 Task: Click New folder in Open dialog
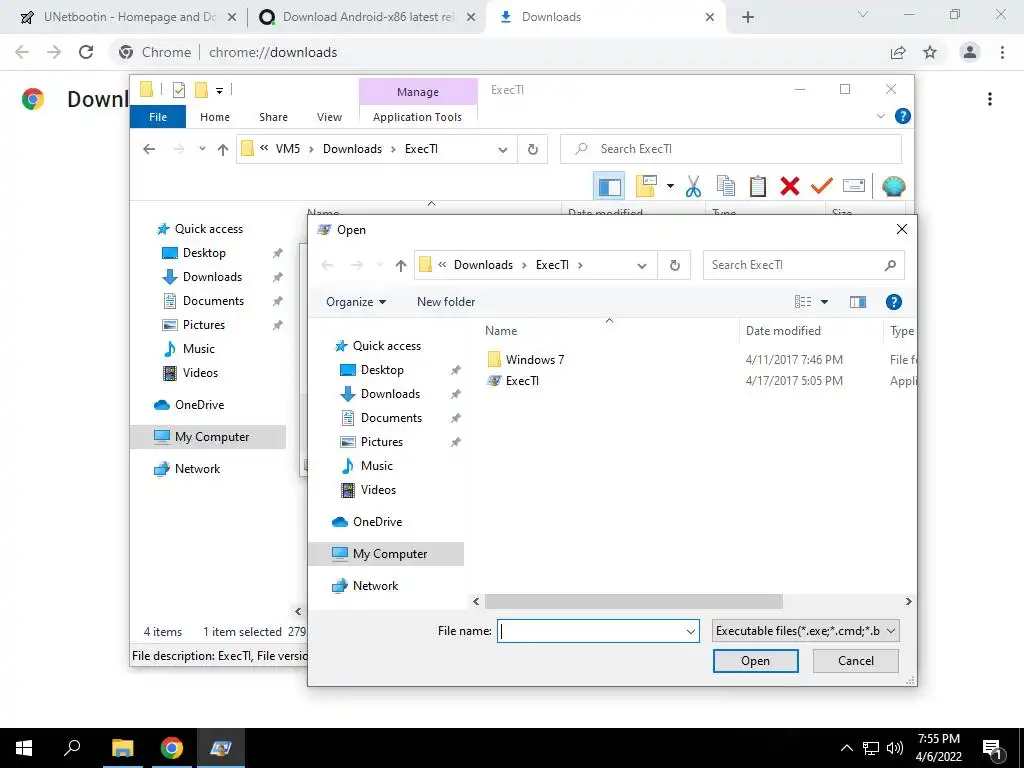click(x=446, y=302)
